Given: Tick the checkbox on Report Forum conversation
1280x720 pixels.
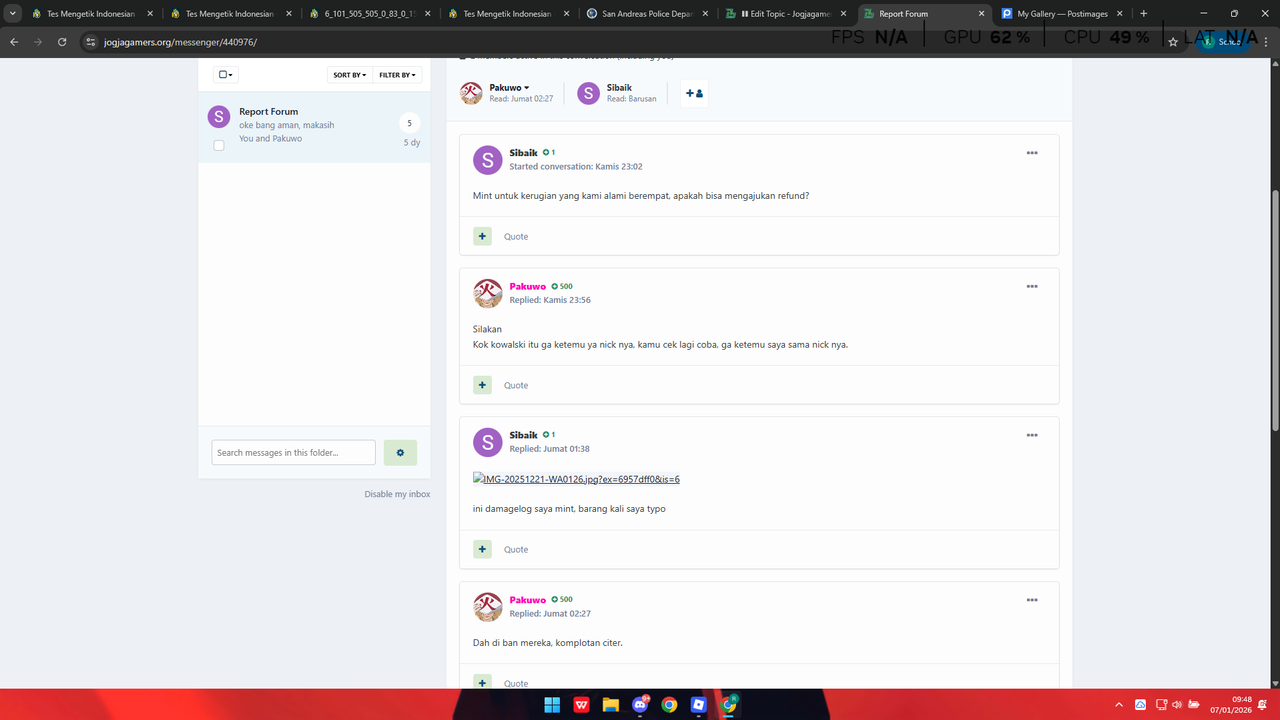Looking at the screenshot, I should pyautogui.click(x=219, y=145).
